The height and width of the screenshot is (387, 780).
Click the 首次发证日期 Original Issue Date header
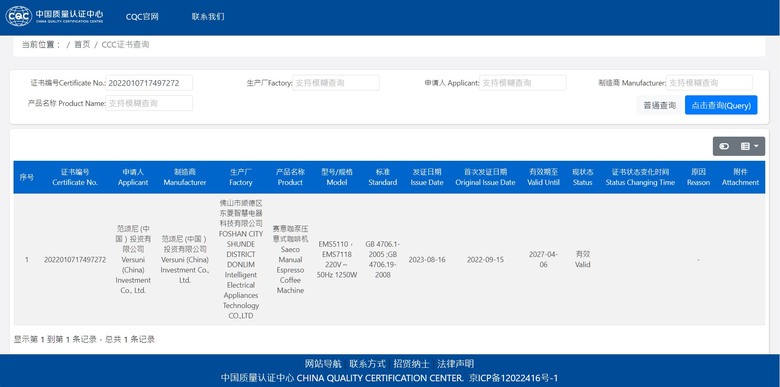tap(485, 177)
